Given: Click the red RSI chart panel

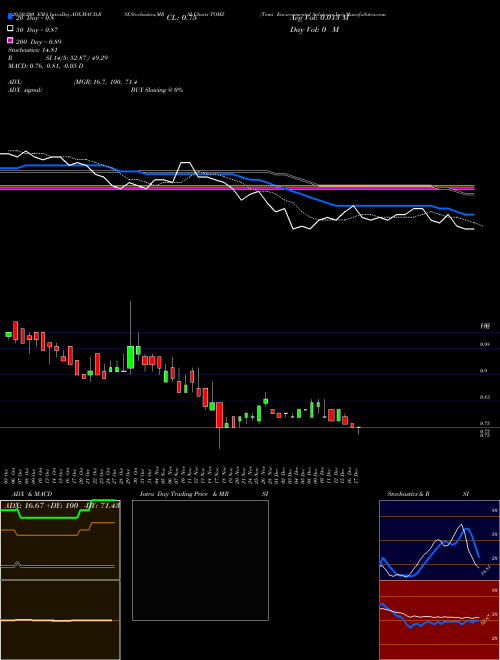Looking at the screenshot, I should [439, 620].
